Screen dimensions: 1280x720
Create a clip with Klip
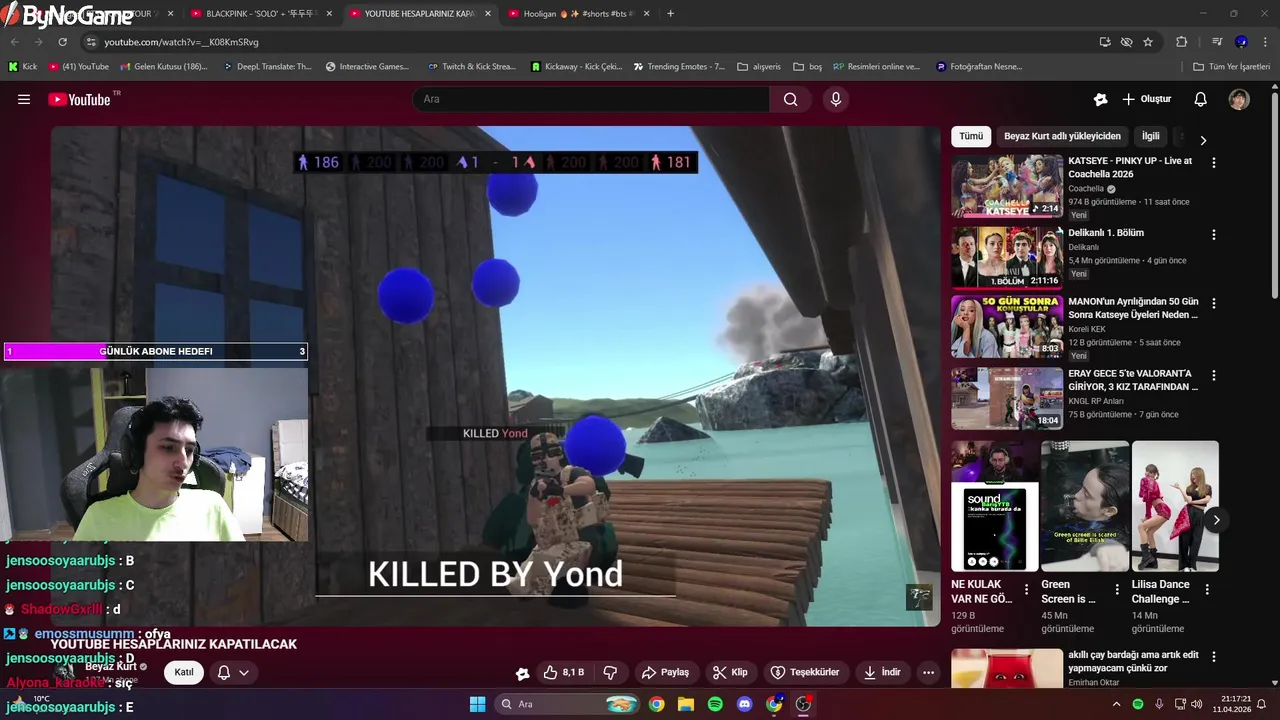(730, 672)
